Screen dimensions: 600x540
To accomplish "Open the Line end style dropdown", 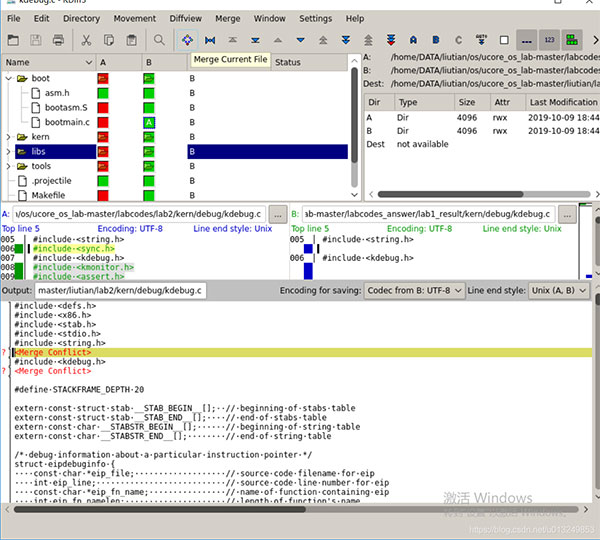I will pyautogui.click(x=559, y=291).
